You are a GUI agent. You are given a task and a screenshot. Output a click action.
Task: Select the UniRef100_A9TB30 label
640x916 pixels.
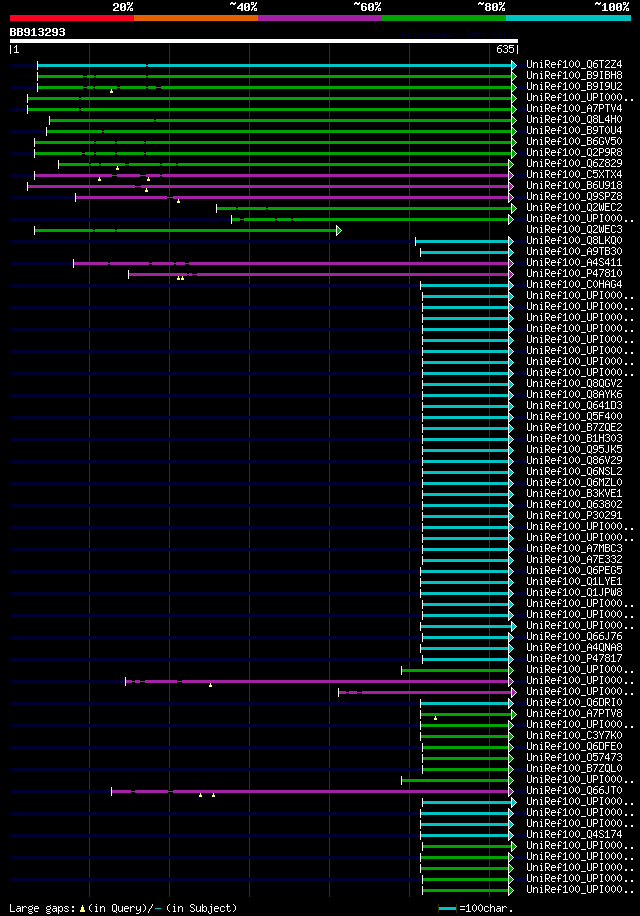[574, 251]
